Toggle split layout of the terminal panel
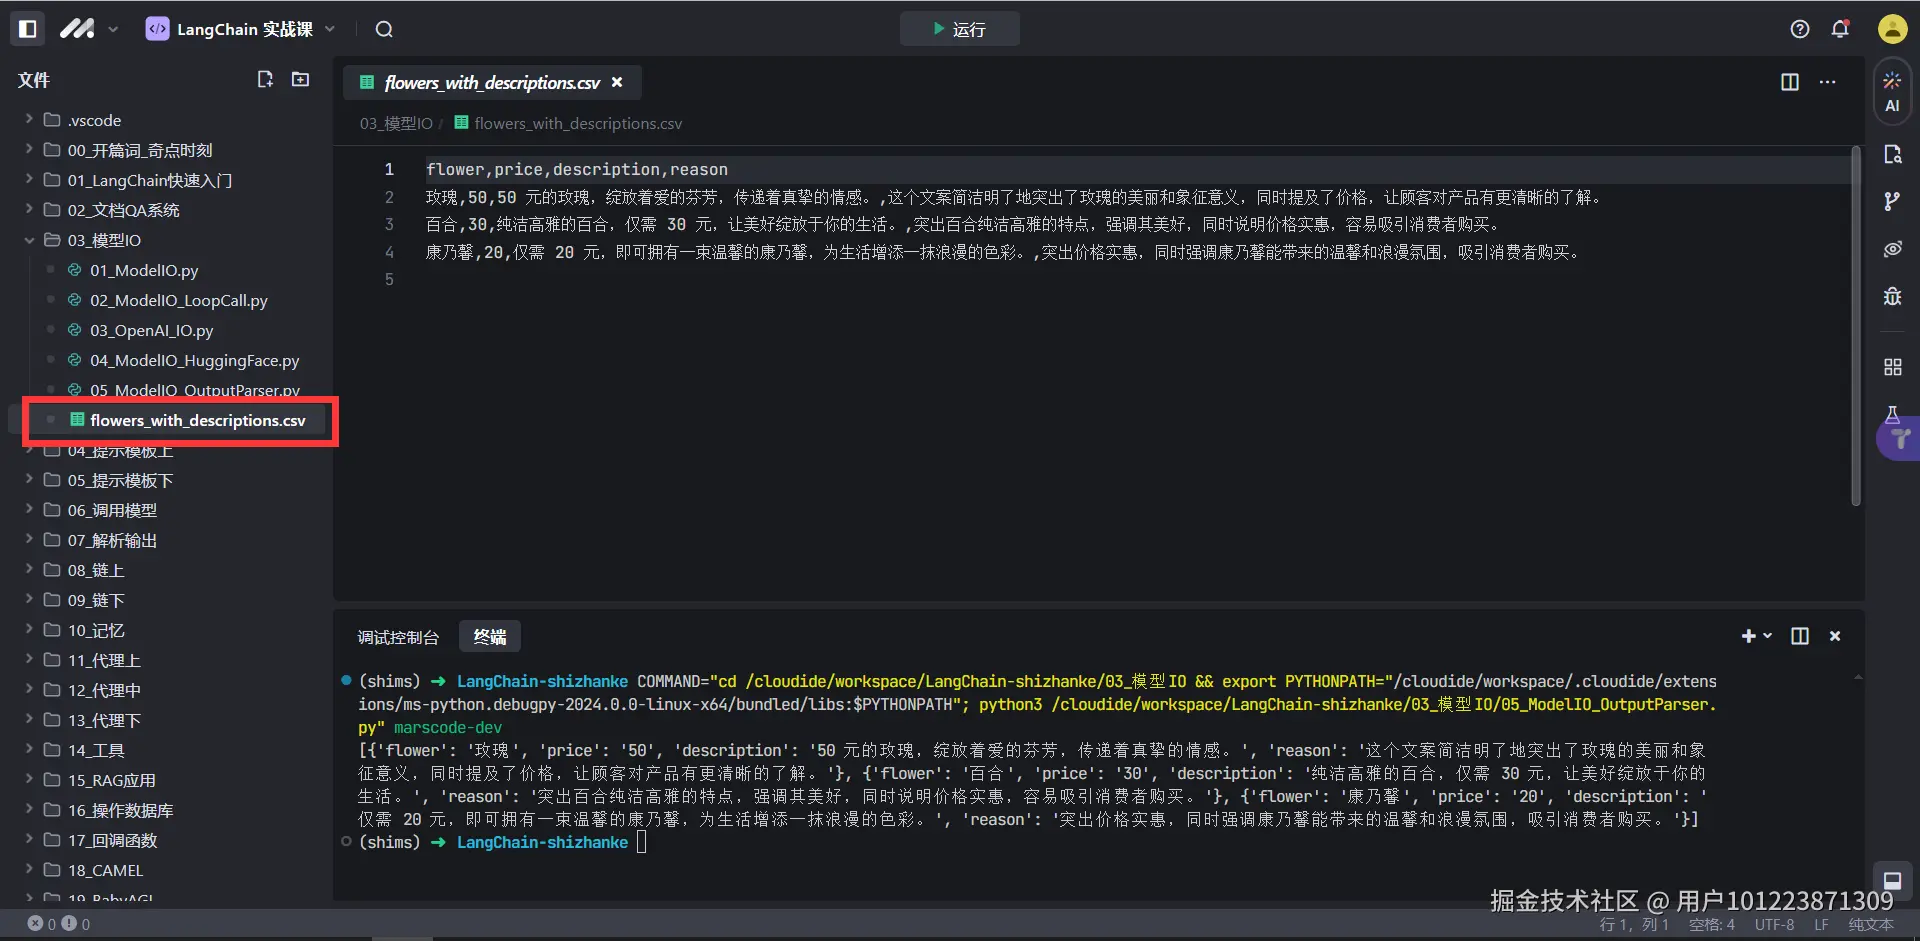 coord(1799,636)
